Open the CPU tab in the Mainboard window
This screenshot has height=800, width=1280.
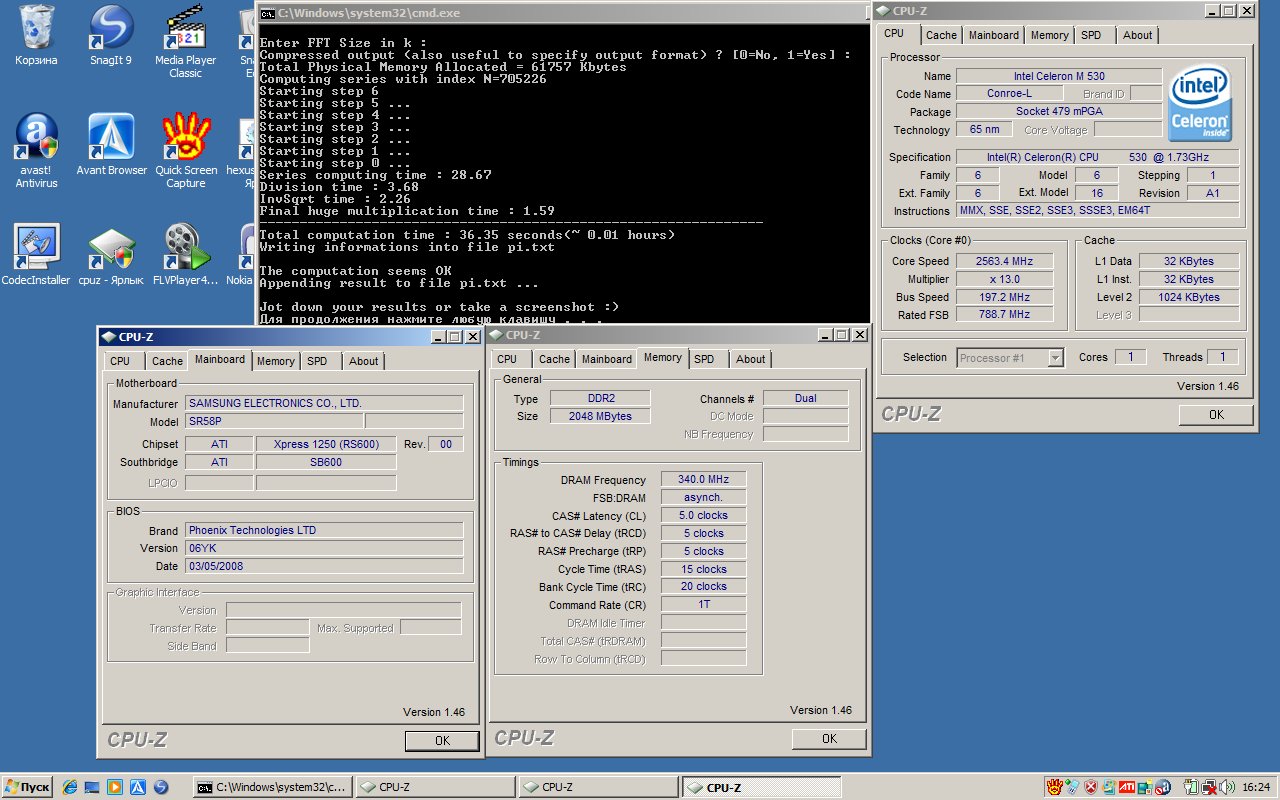pos(120,361)
